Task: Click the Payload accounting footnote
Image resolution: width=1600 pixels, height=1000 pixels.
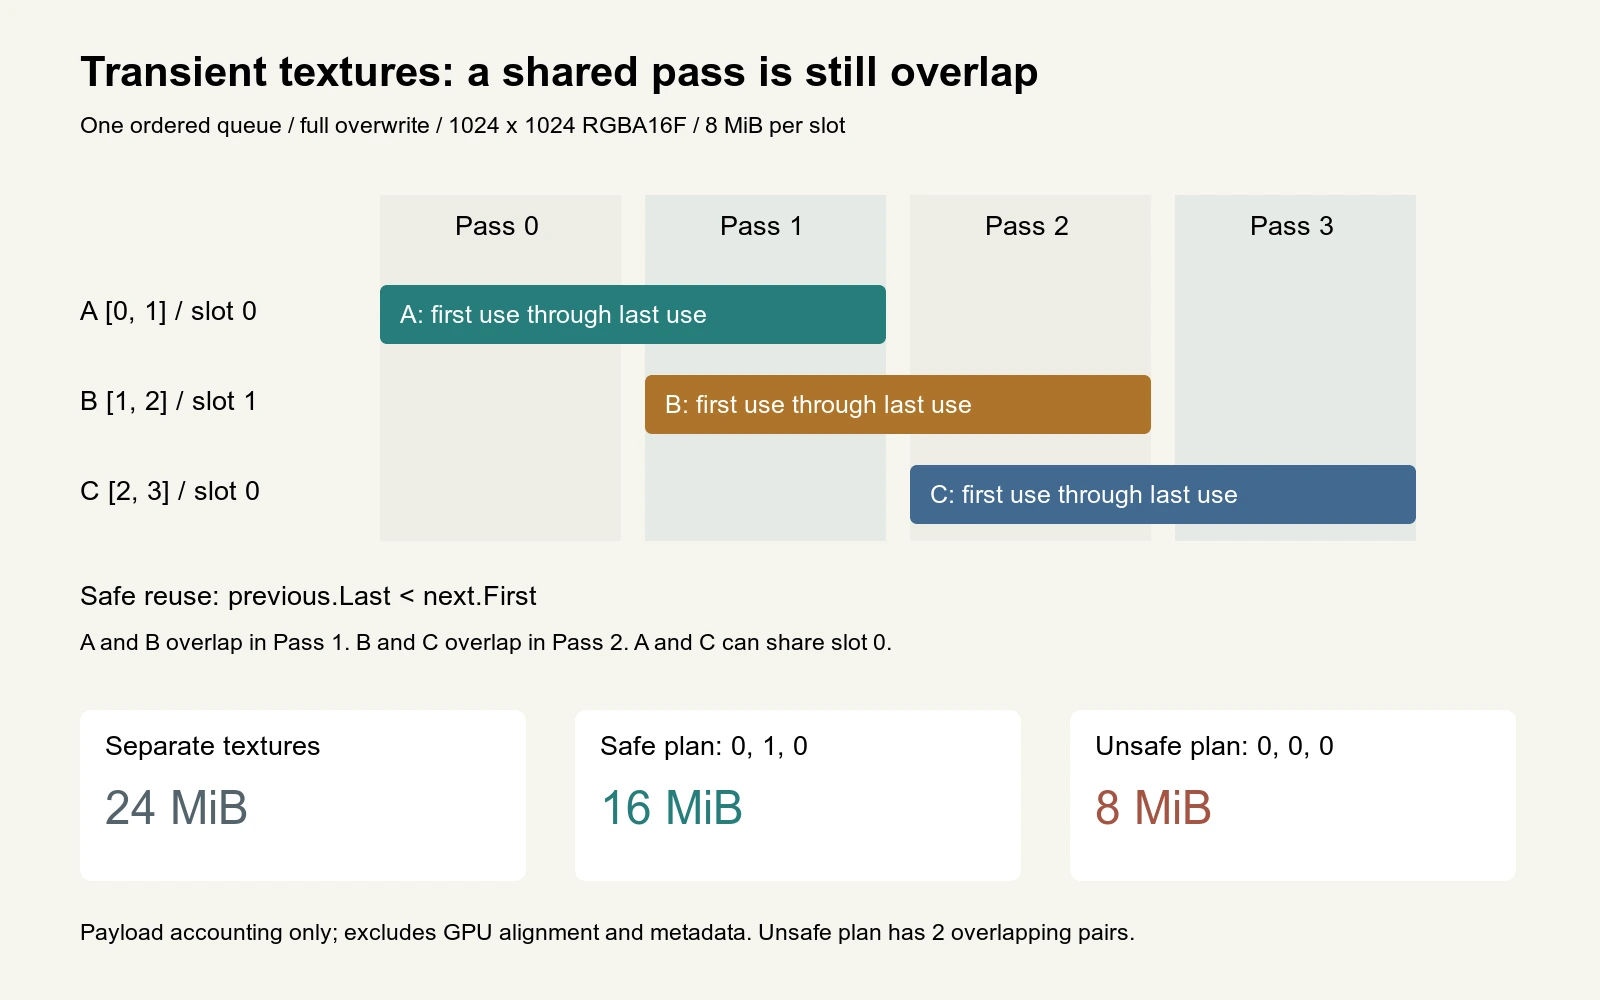Action: click(607, 932)
